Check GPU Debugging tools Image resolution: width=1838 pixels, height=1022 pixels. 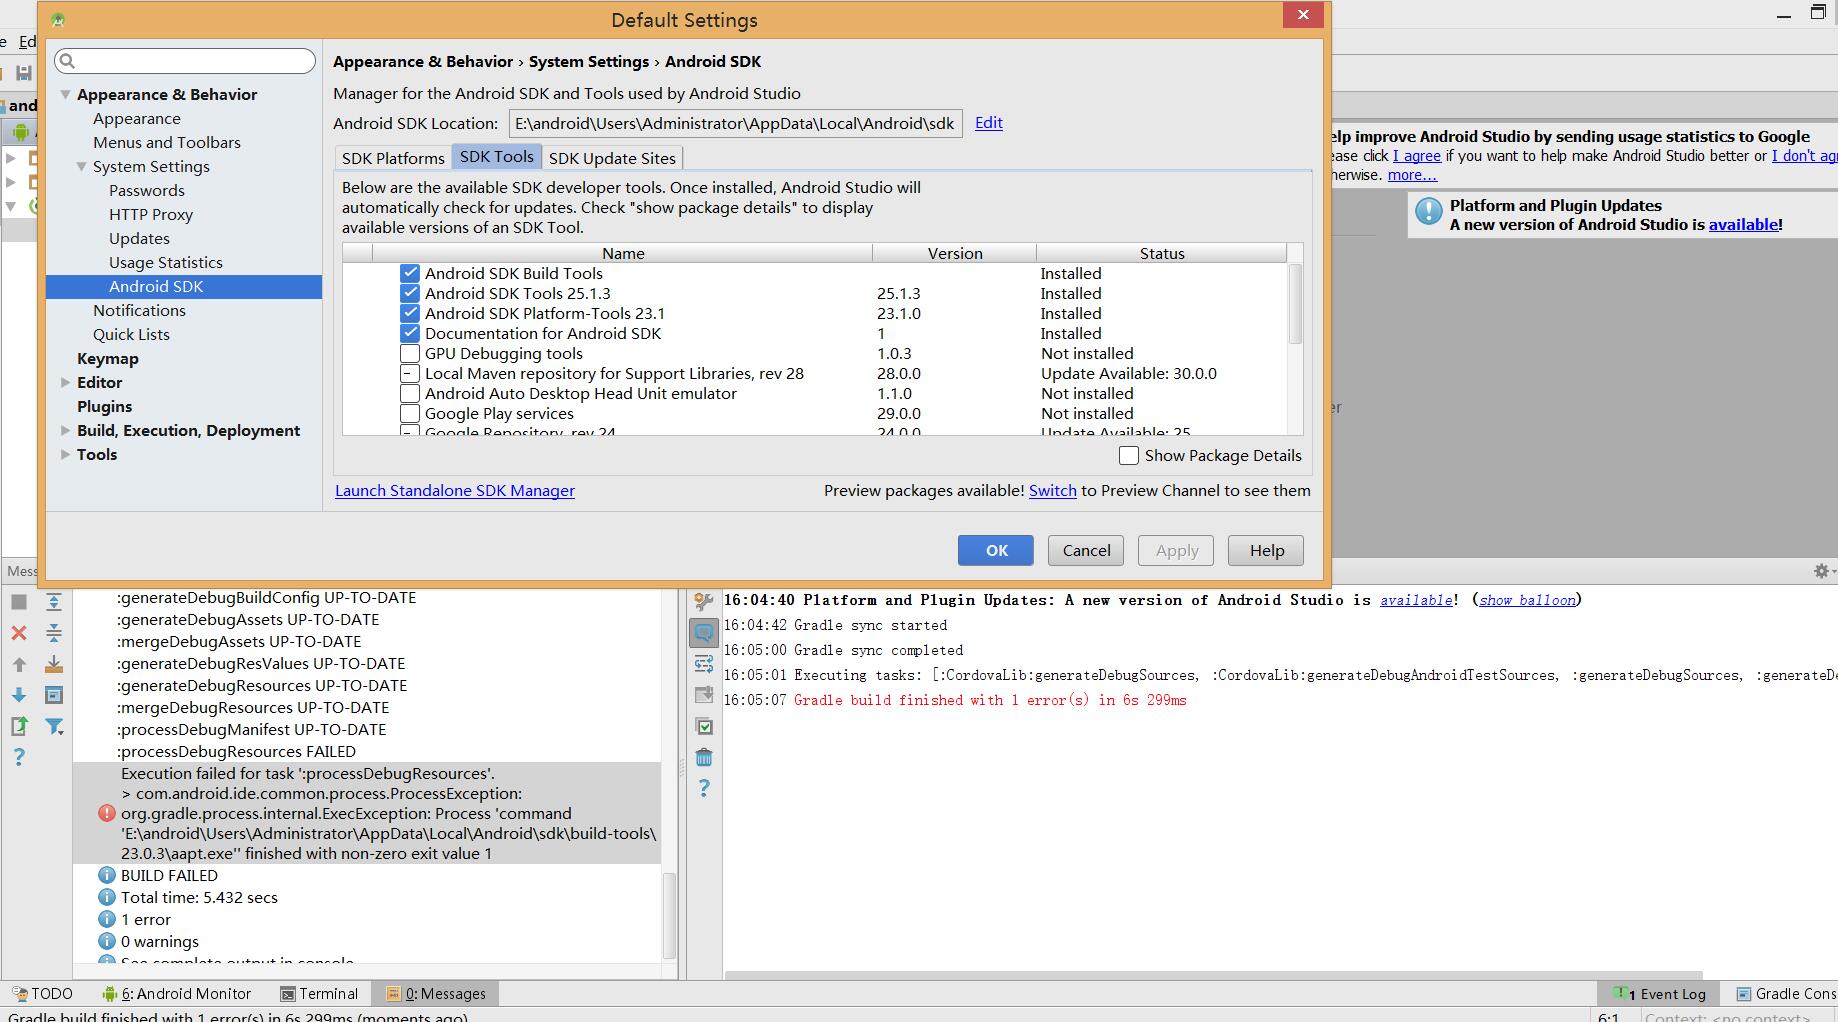point(410,353)
